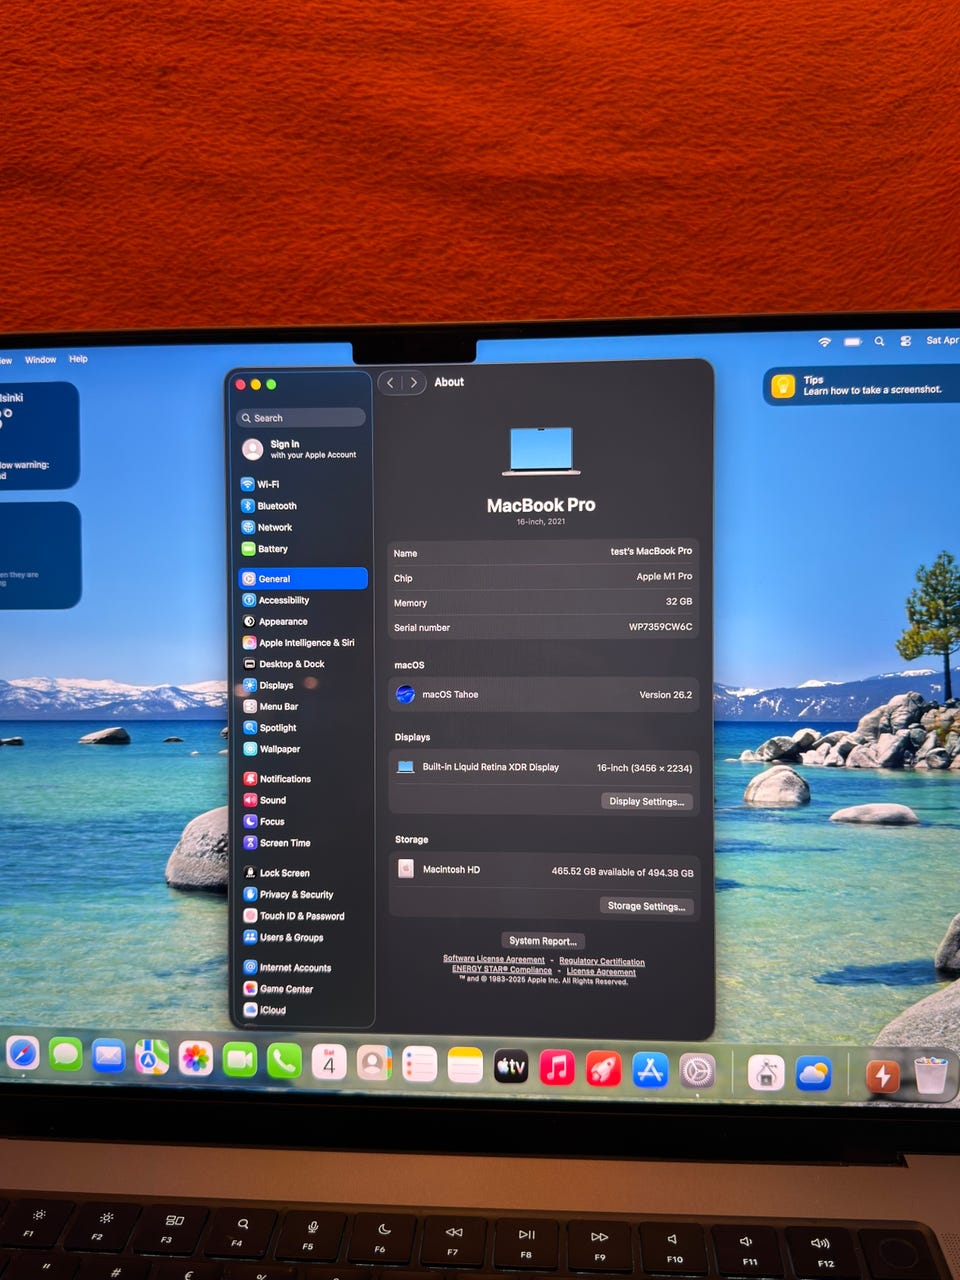Click the macOS Tahoe icon

pyautogui.click(x=405, y=694)
